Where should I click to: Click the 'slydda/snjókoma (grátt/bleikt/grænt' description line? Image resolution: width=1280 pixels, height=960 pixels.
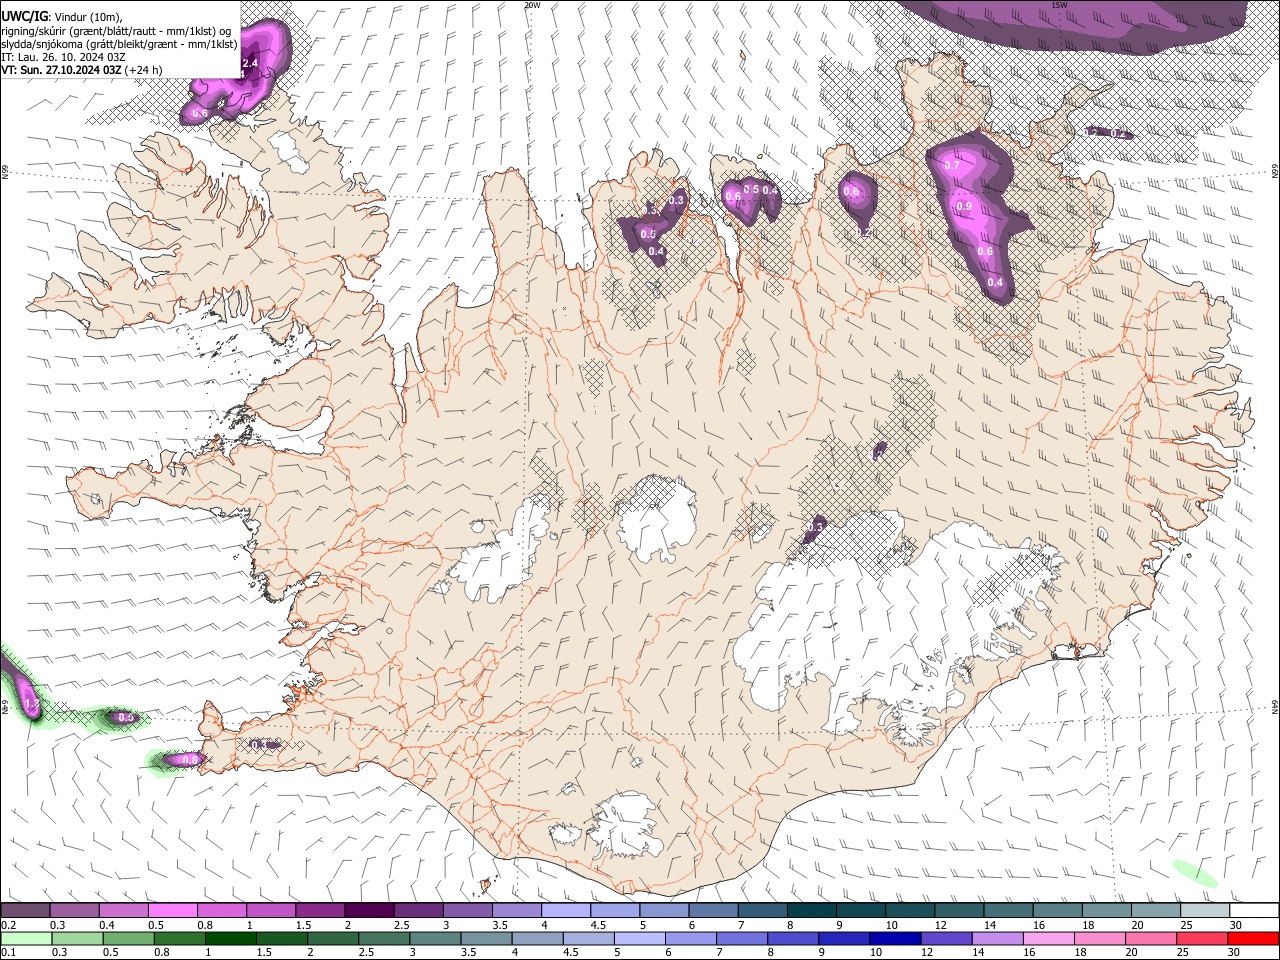pyautogui.click(x=119, y=44)
